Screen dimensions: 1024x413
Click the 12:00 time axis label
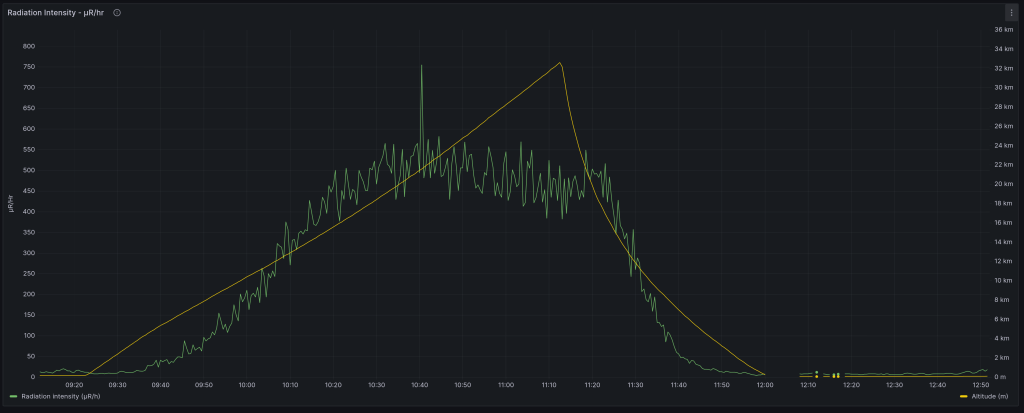[x=765, y=385]
